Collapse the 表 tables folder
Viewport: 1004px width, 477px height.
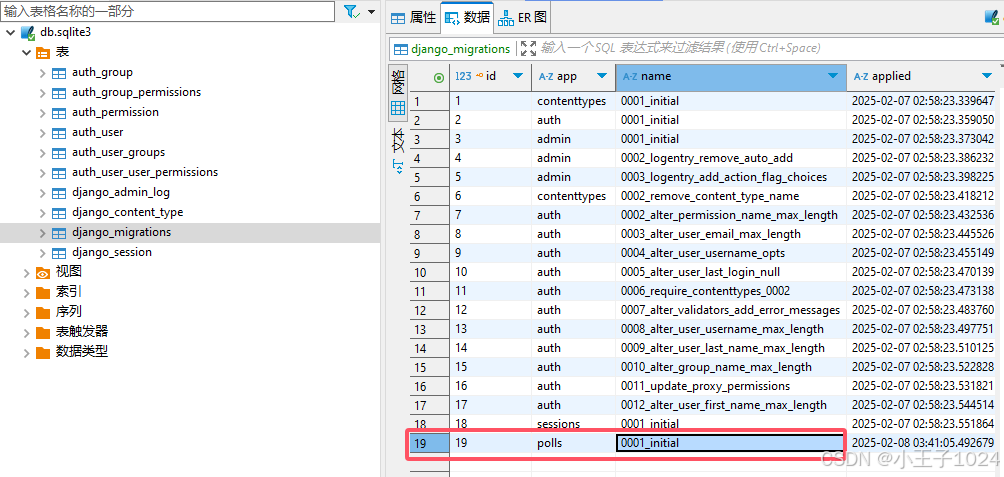pos(26,53)
